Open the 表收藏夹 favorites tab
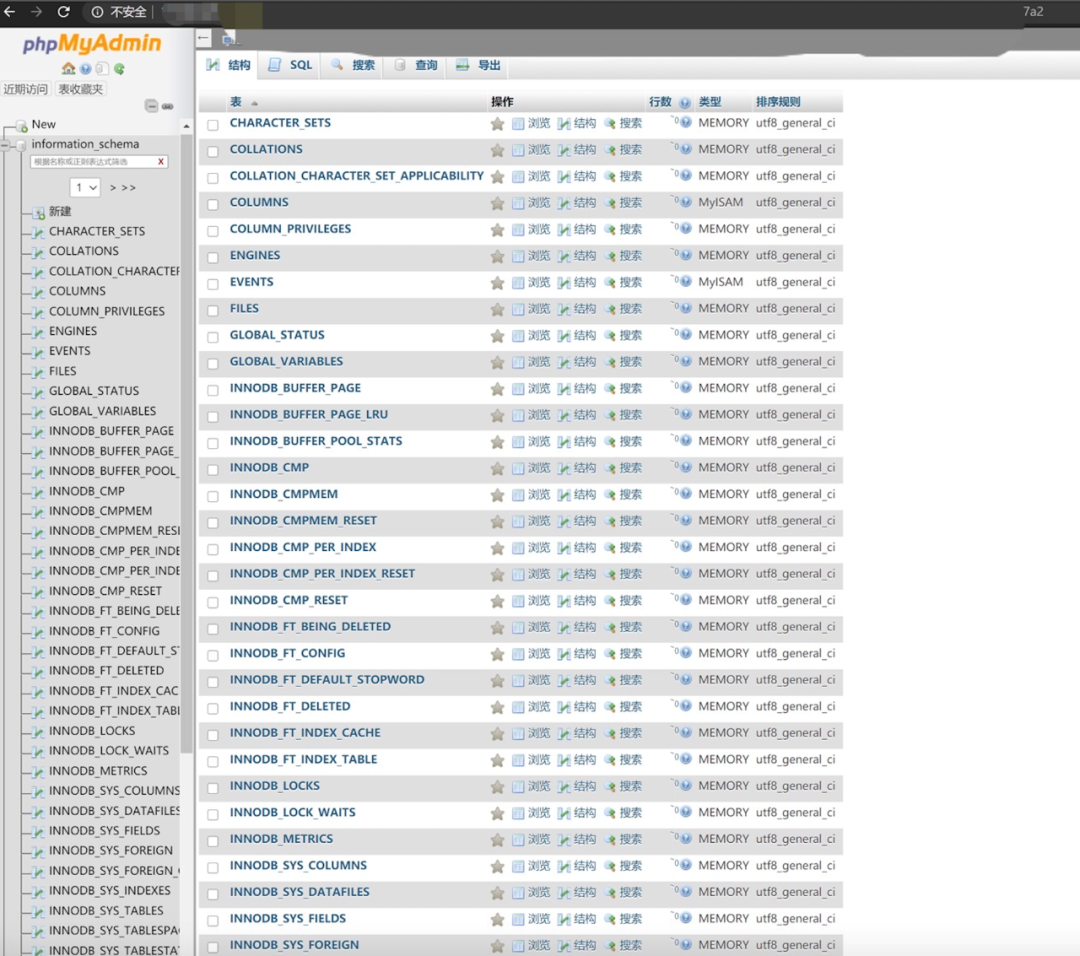This screenshot has width=1080, height=956. (x=81, y=89)
